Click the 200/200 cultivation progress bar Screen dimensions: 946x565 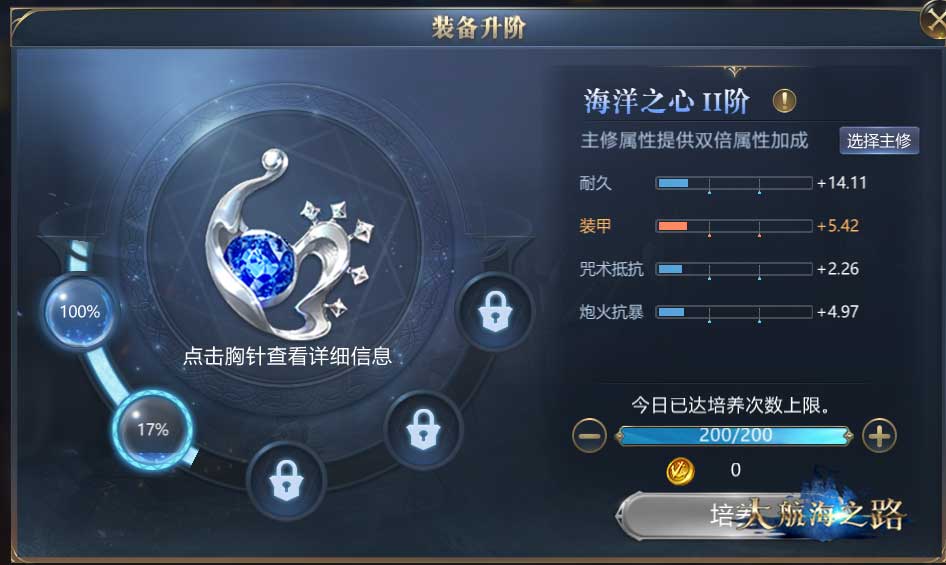pyautogui.click(x=734, y=435)
